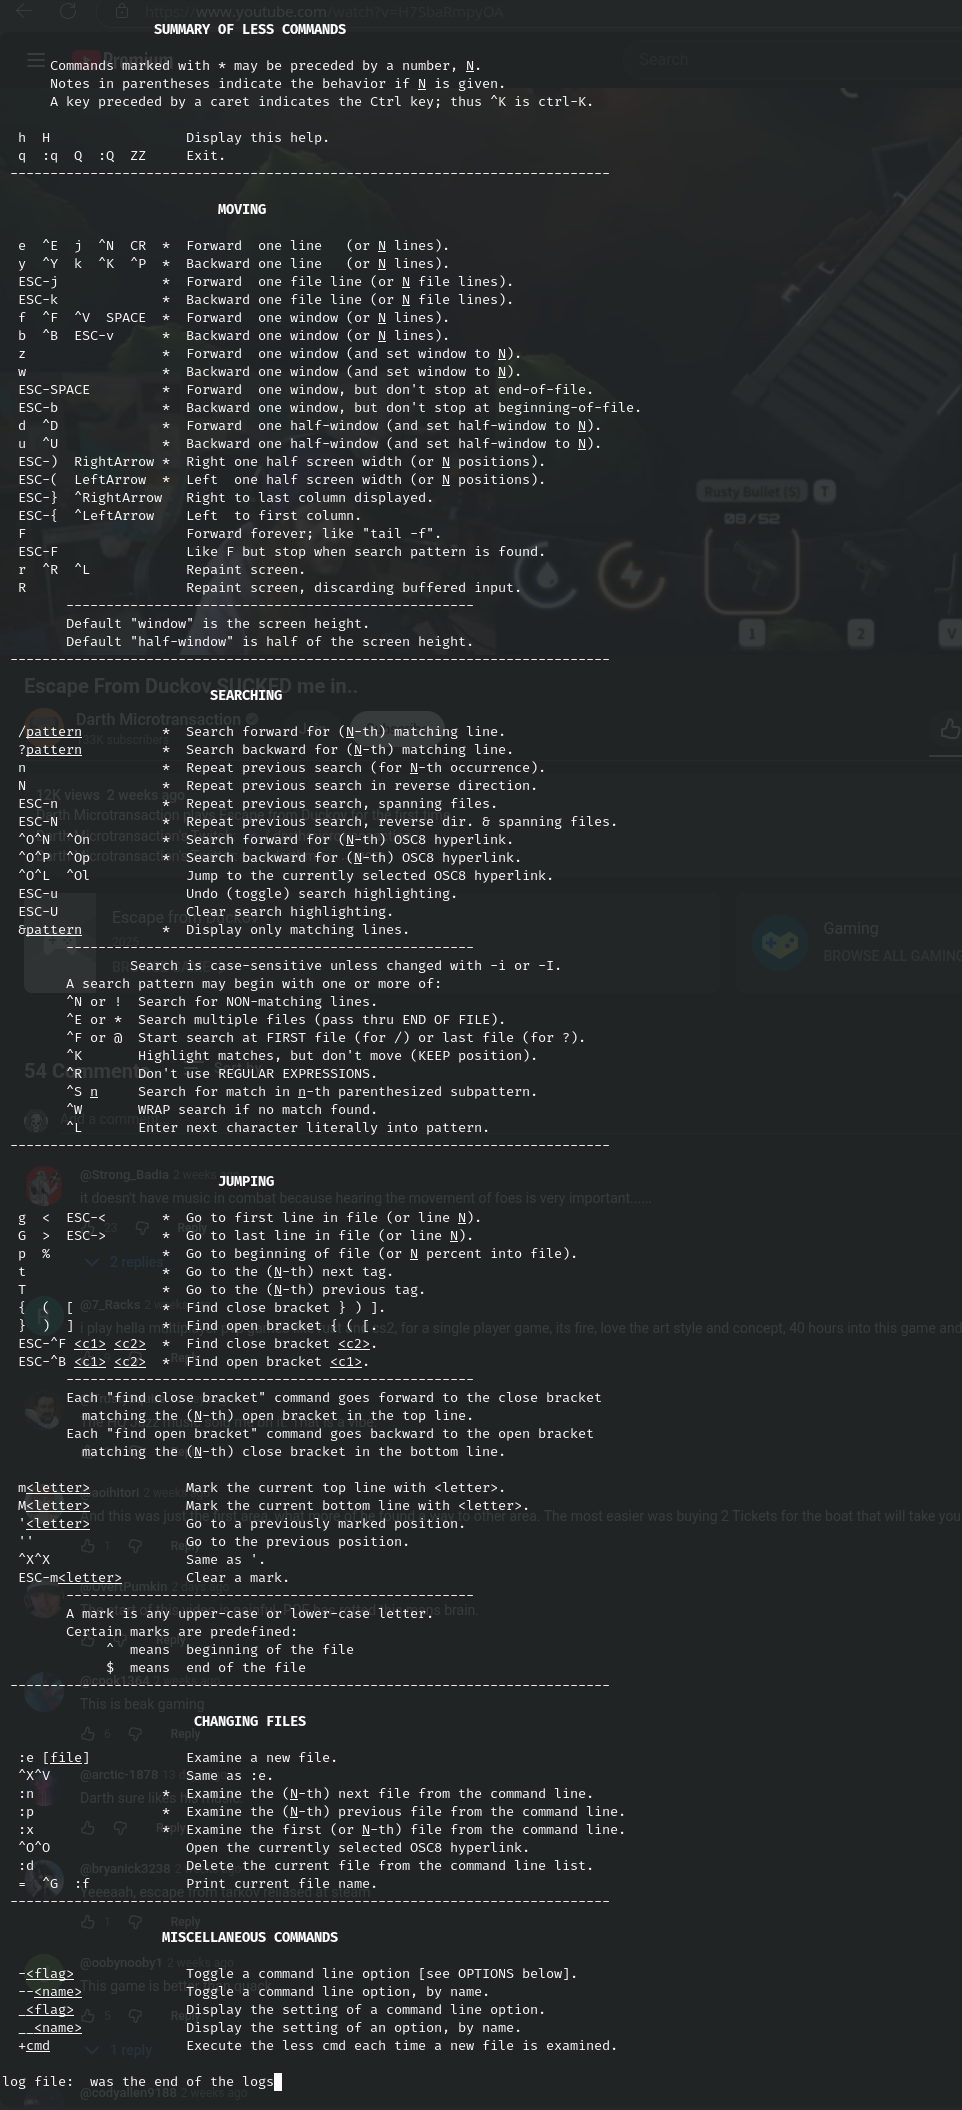Click 'Open the currently selected OSC8 hyperlink.'

pos(357,1847)
